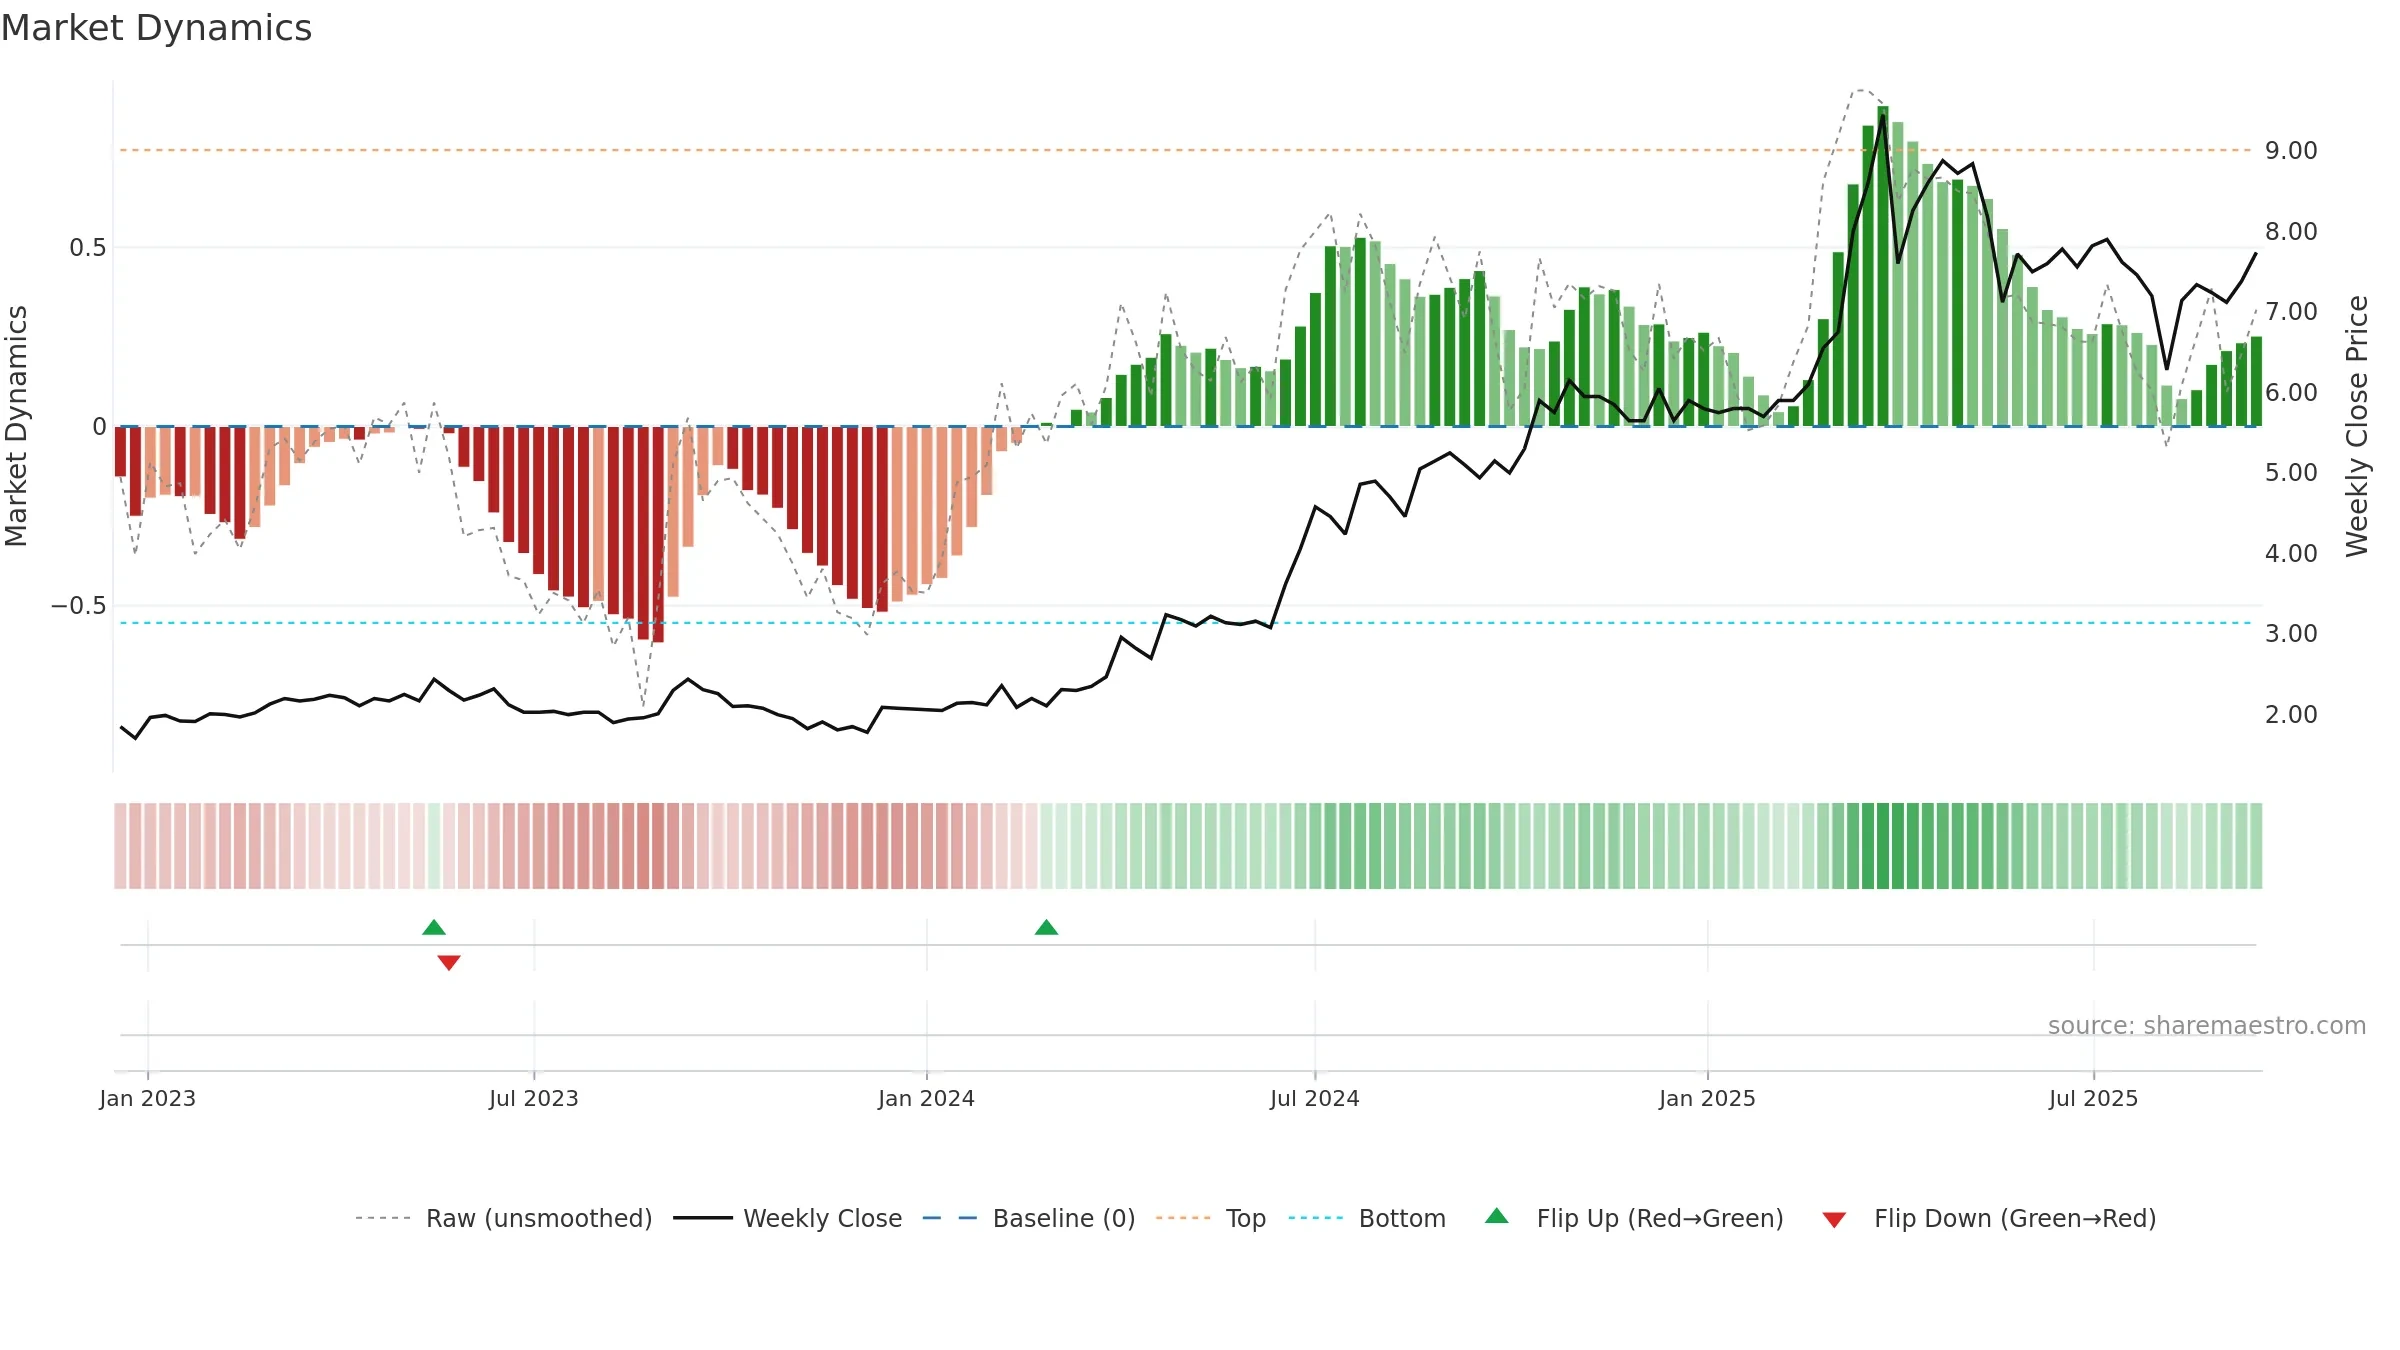Toggle Bottom legend entry
Screen dimensions: 2400x1350
point(1367,1218)
